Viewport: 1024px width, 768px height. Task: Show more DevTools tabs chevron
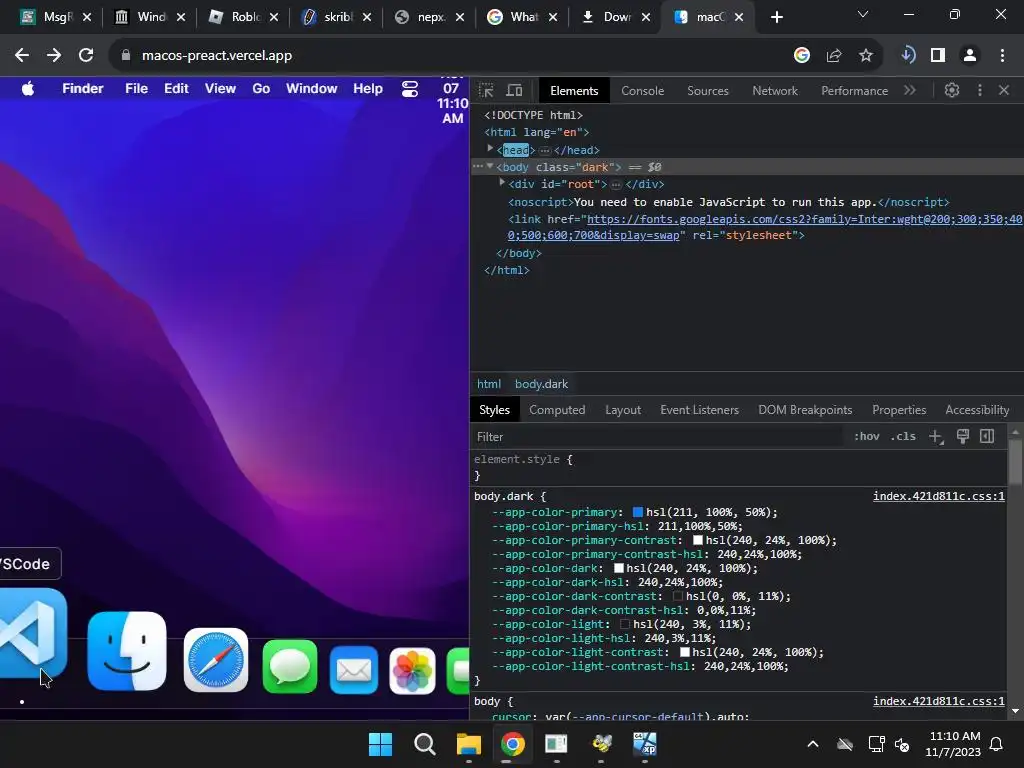point(910,90)
